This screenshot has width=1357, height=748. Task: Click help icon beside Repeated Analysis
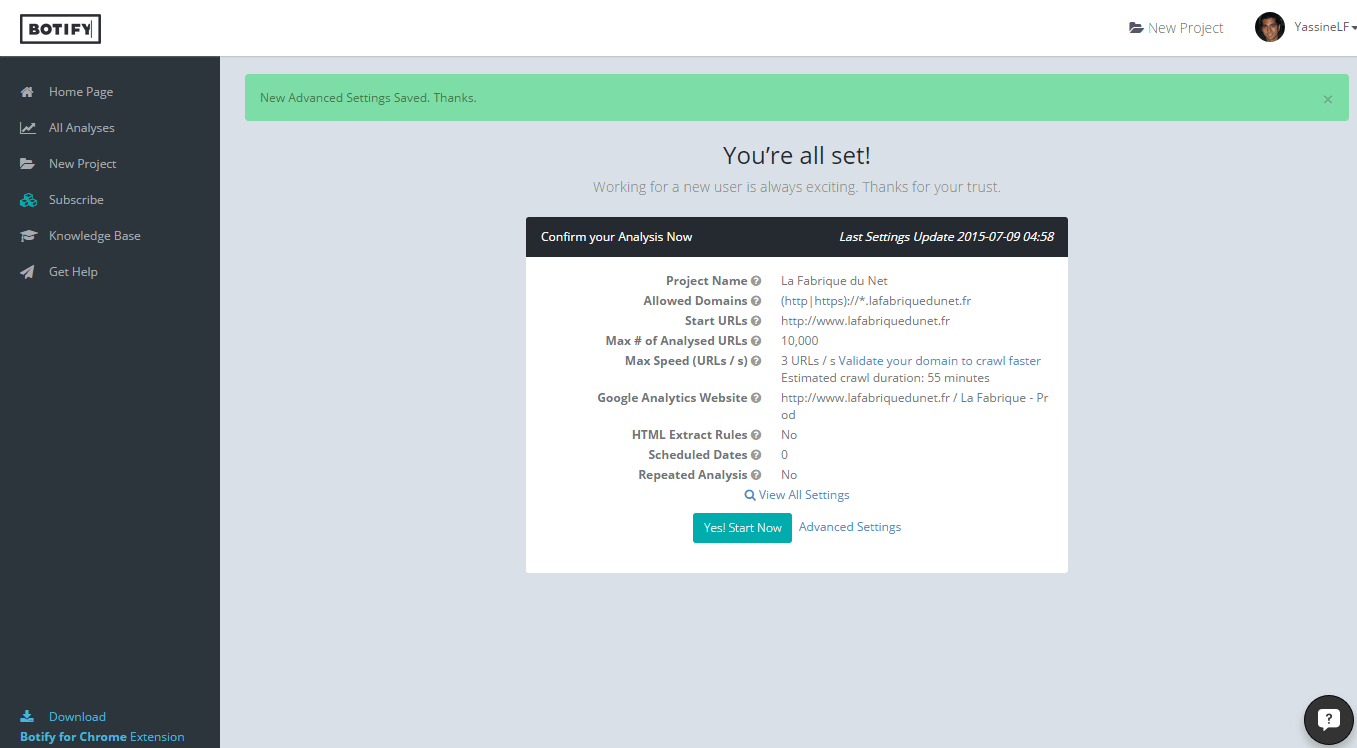click(x=757, y=475)
